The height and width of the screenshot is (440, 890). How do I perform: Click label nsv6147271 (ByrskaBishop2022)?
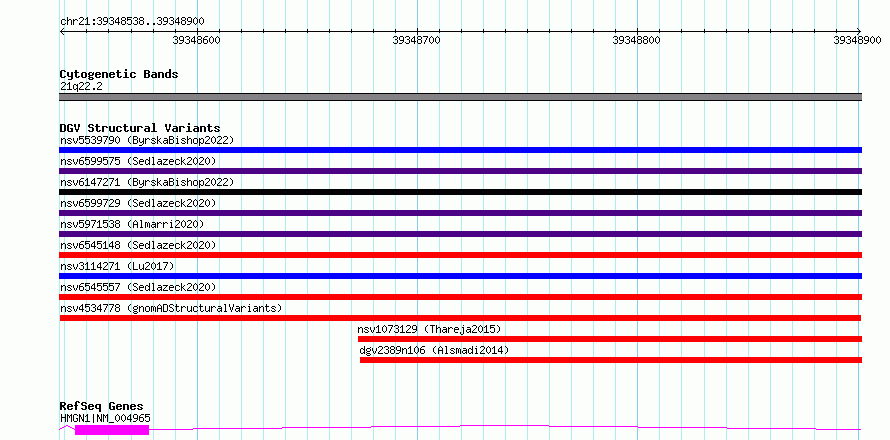point(147,182)
